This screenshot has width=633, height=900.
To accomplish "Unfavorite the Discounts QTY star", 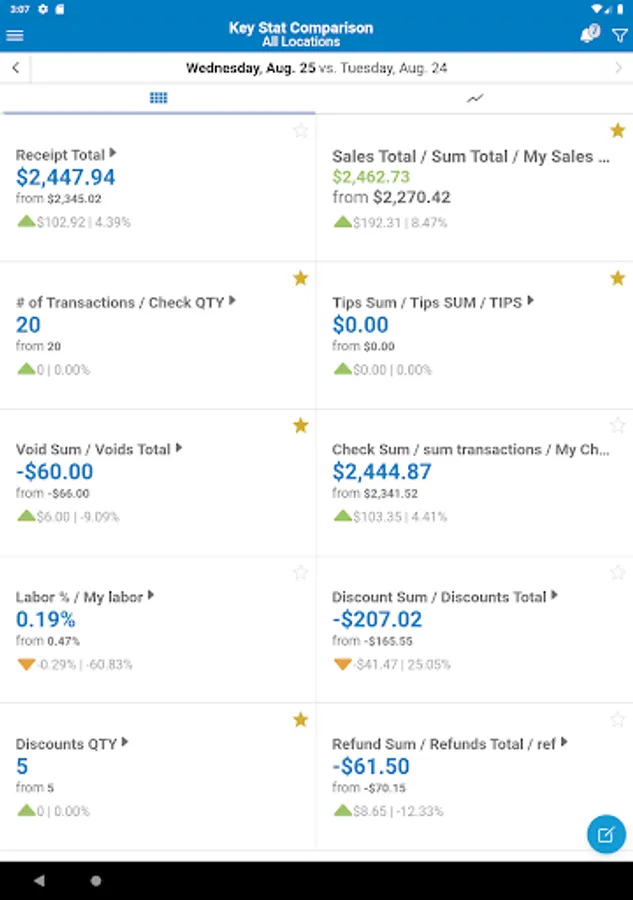I will point(301,719).
